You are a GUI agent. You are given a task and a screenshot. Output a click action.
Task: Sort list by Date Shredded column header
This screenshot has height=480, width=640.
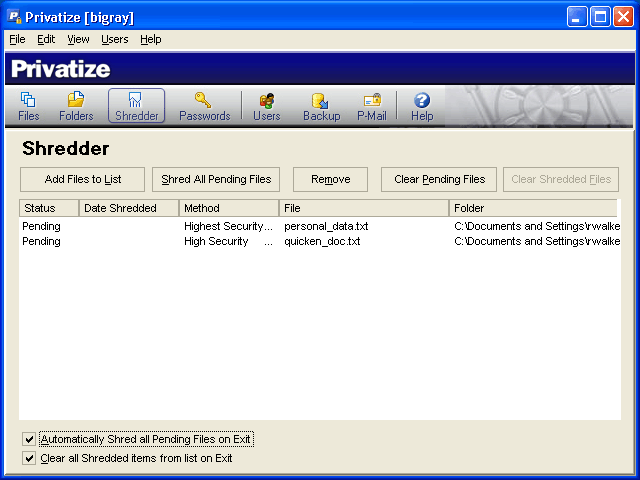(128, 208)
